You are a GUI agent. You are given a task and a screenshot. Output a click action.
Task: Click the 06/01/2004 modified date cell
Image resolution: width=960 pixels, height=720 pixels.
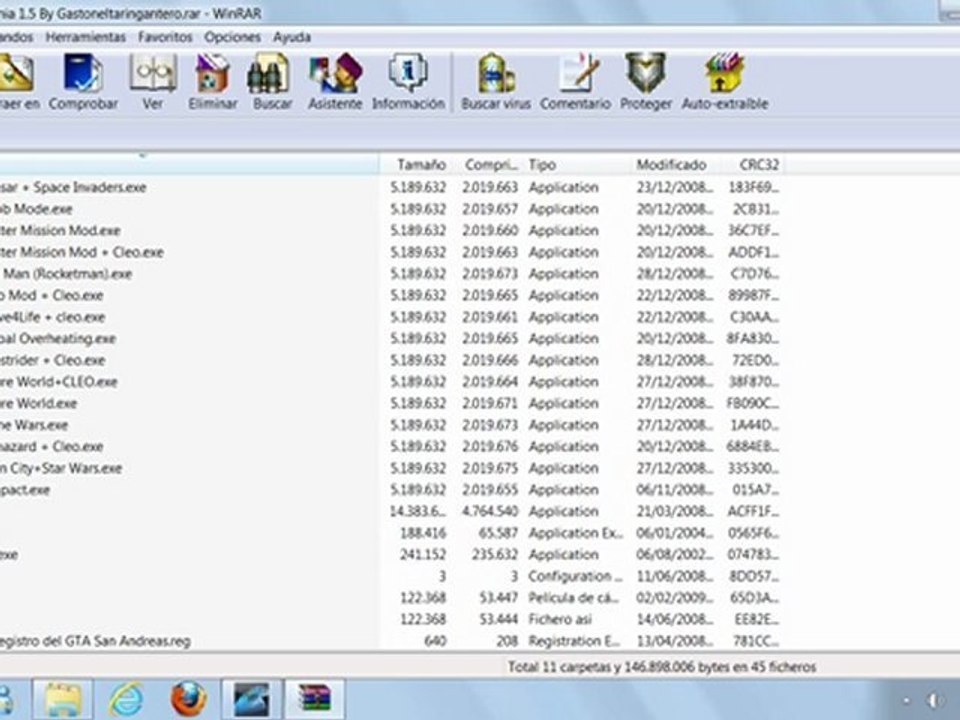click(x=675, y=533)
